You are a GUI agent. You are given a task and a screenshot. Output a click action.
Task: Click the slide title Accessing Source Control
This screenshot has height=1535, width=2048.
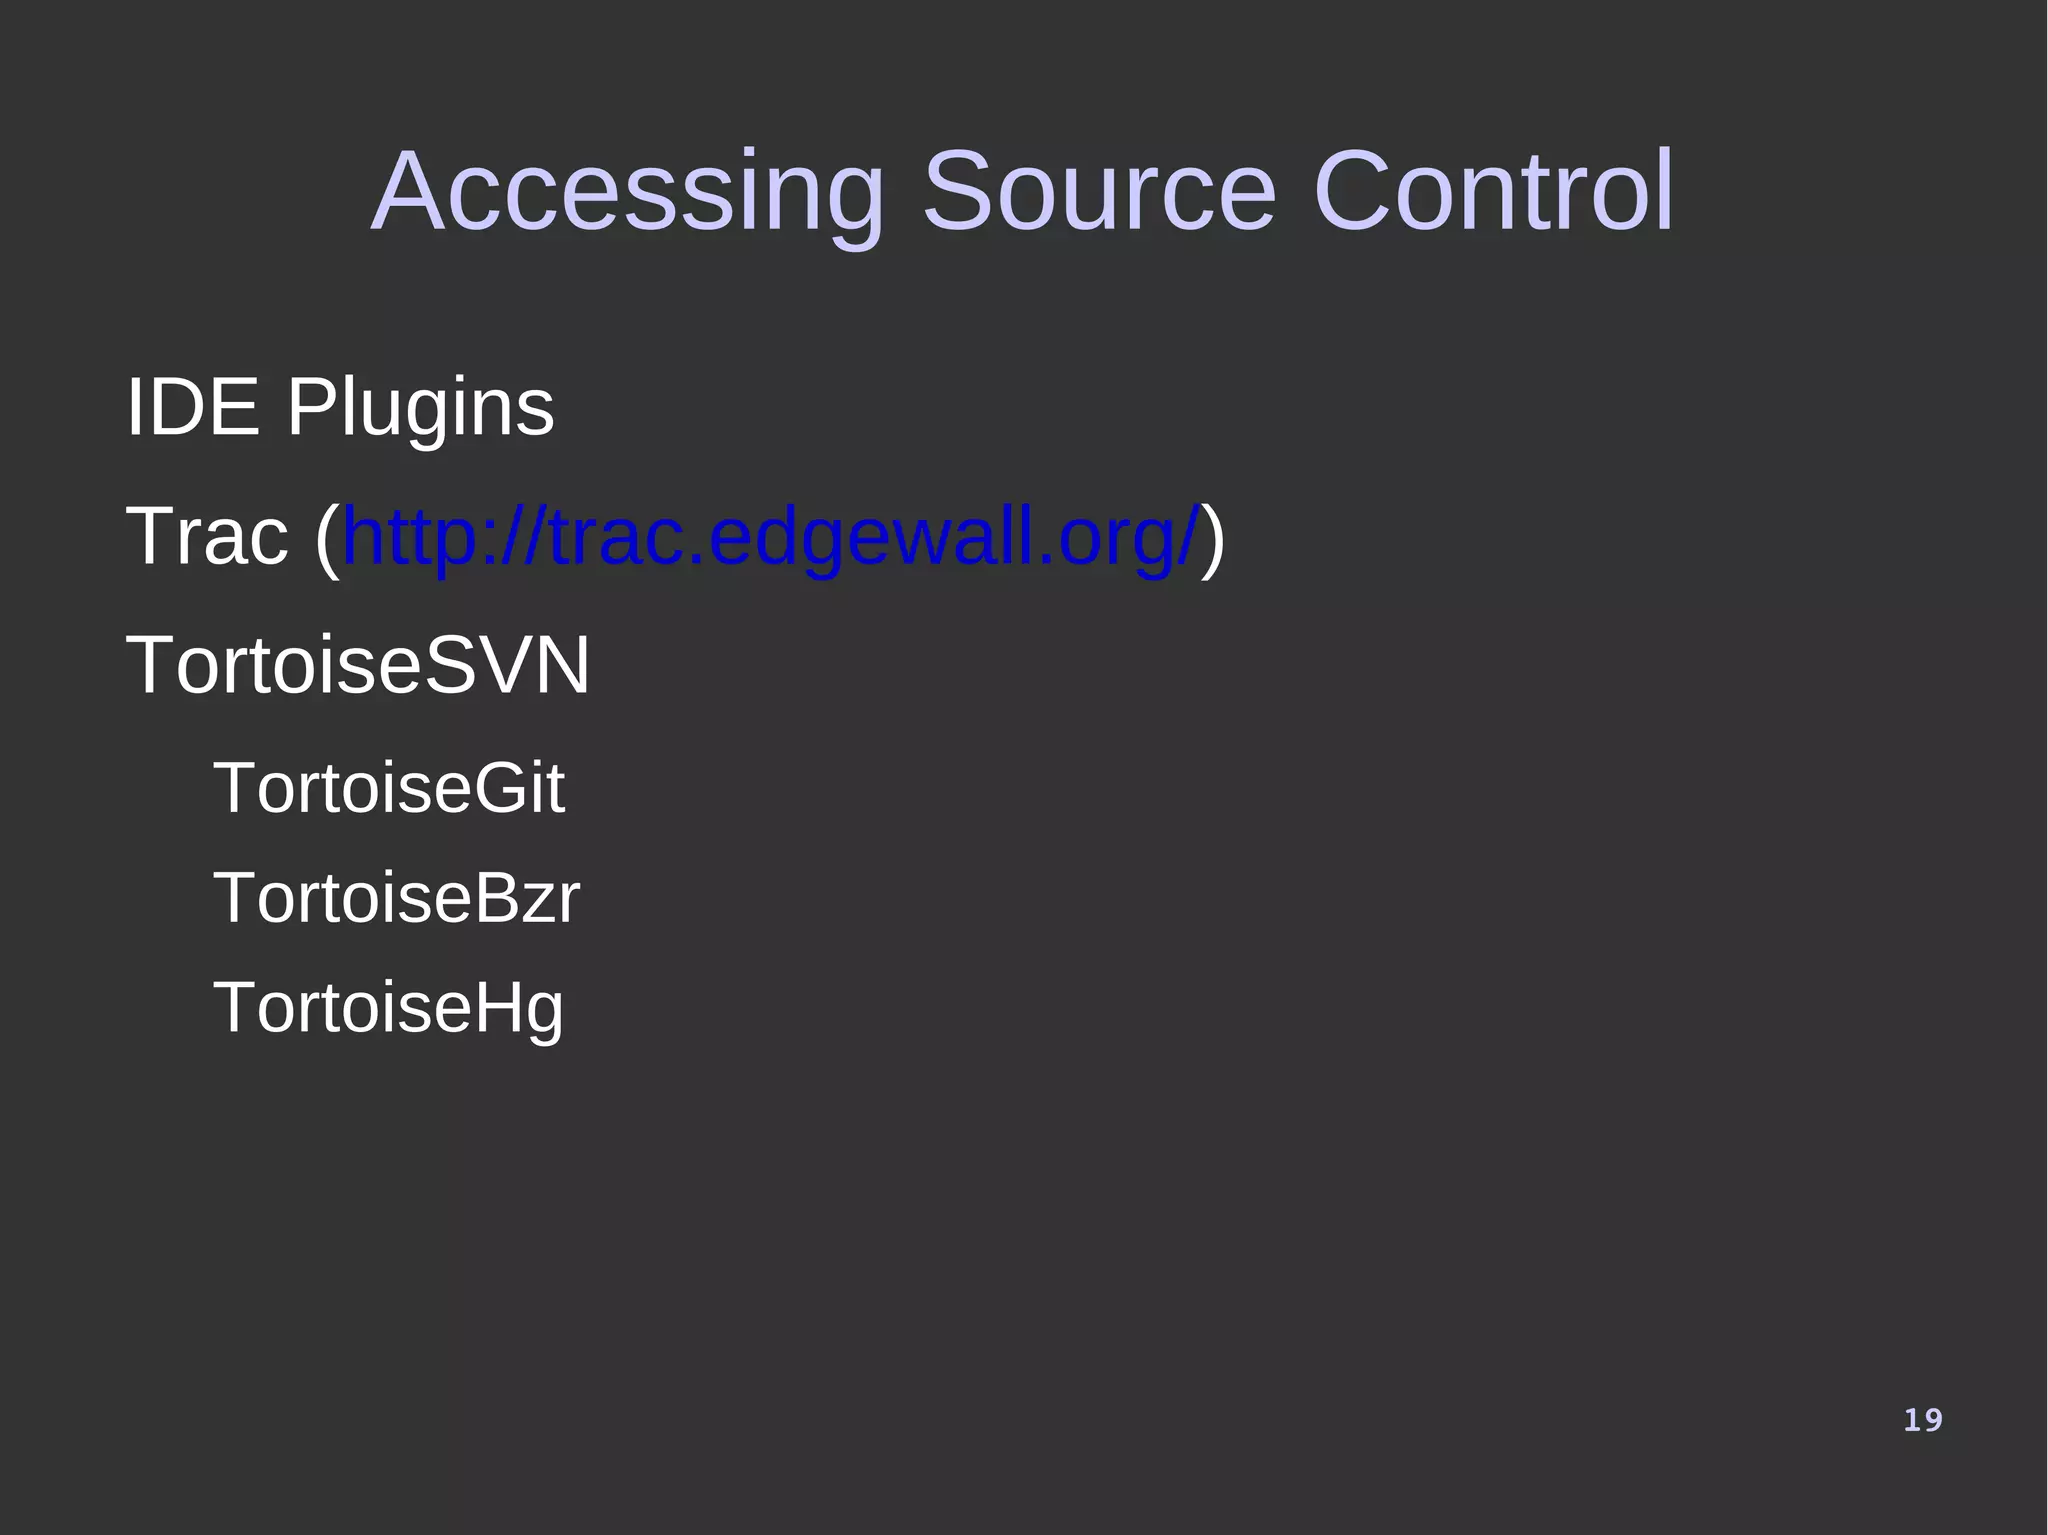[x=1023, y=192]
